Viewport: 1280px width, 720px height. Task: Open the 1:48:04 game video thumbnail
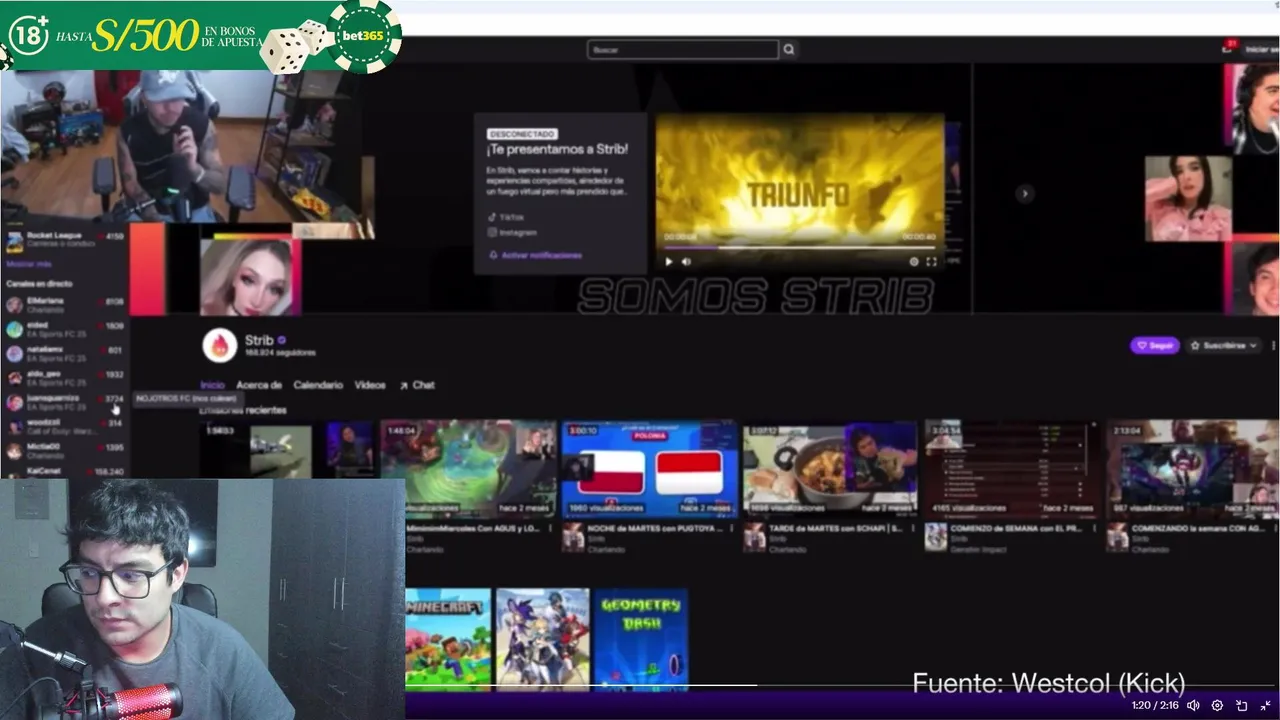(468, 470)
